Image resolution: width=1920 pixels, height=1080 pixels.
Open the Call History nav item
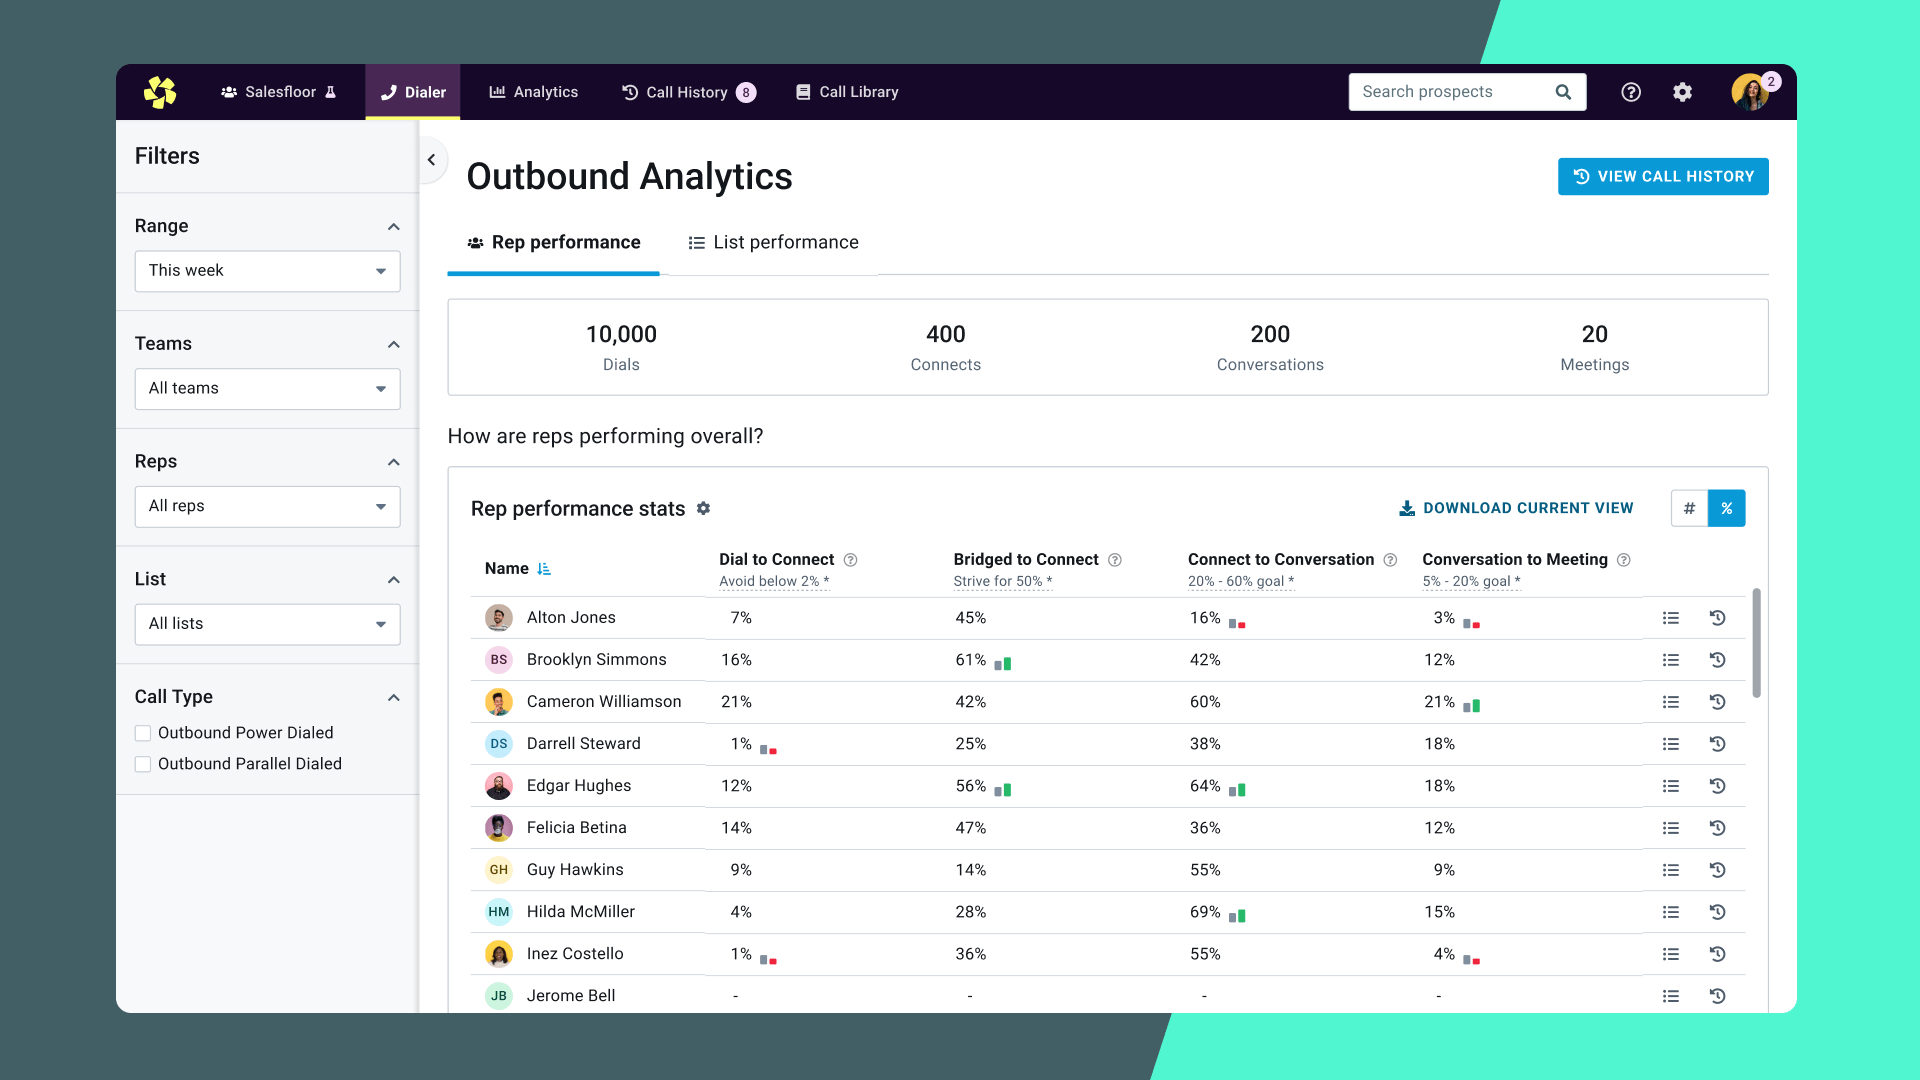click(x=686, y=92)
